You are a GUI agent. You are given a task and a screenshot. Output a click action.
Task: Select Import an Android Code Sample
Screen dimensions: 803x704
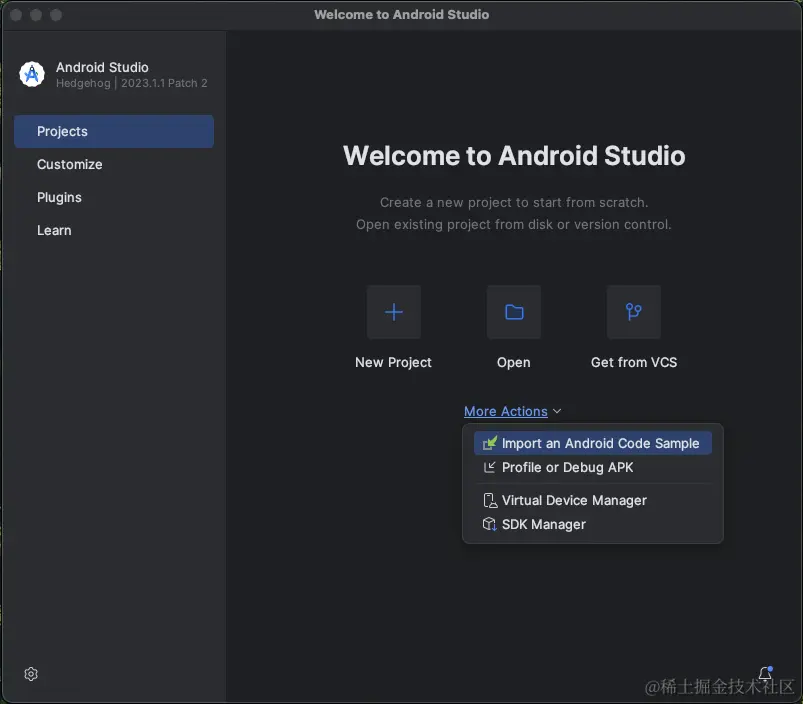[600, 443]
